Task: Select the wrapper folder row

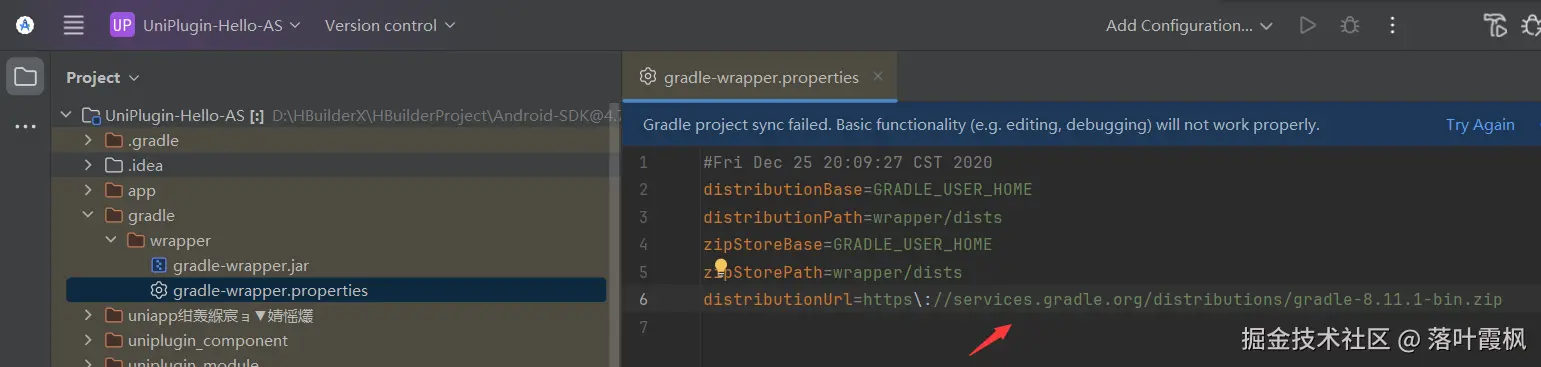Action: [x=336, y=240]
